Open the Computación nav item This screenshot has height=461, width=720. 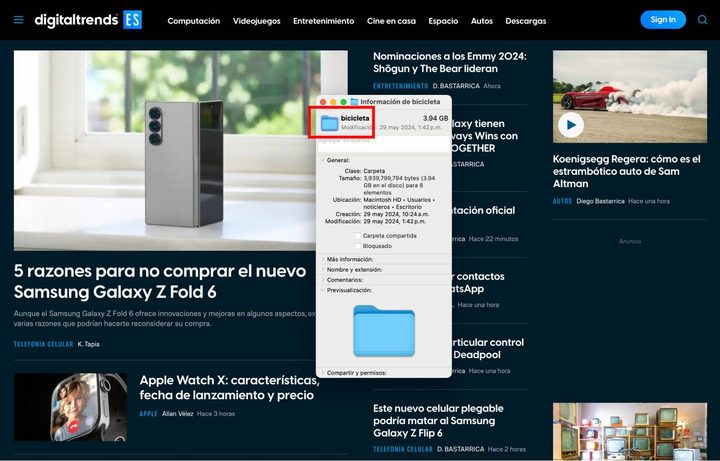(x=193, y=21)
